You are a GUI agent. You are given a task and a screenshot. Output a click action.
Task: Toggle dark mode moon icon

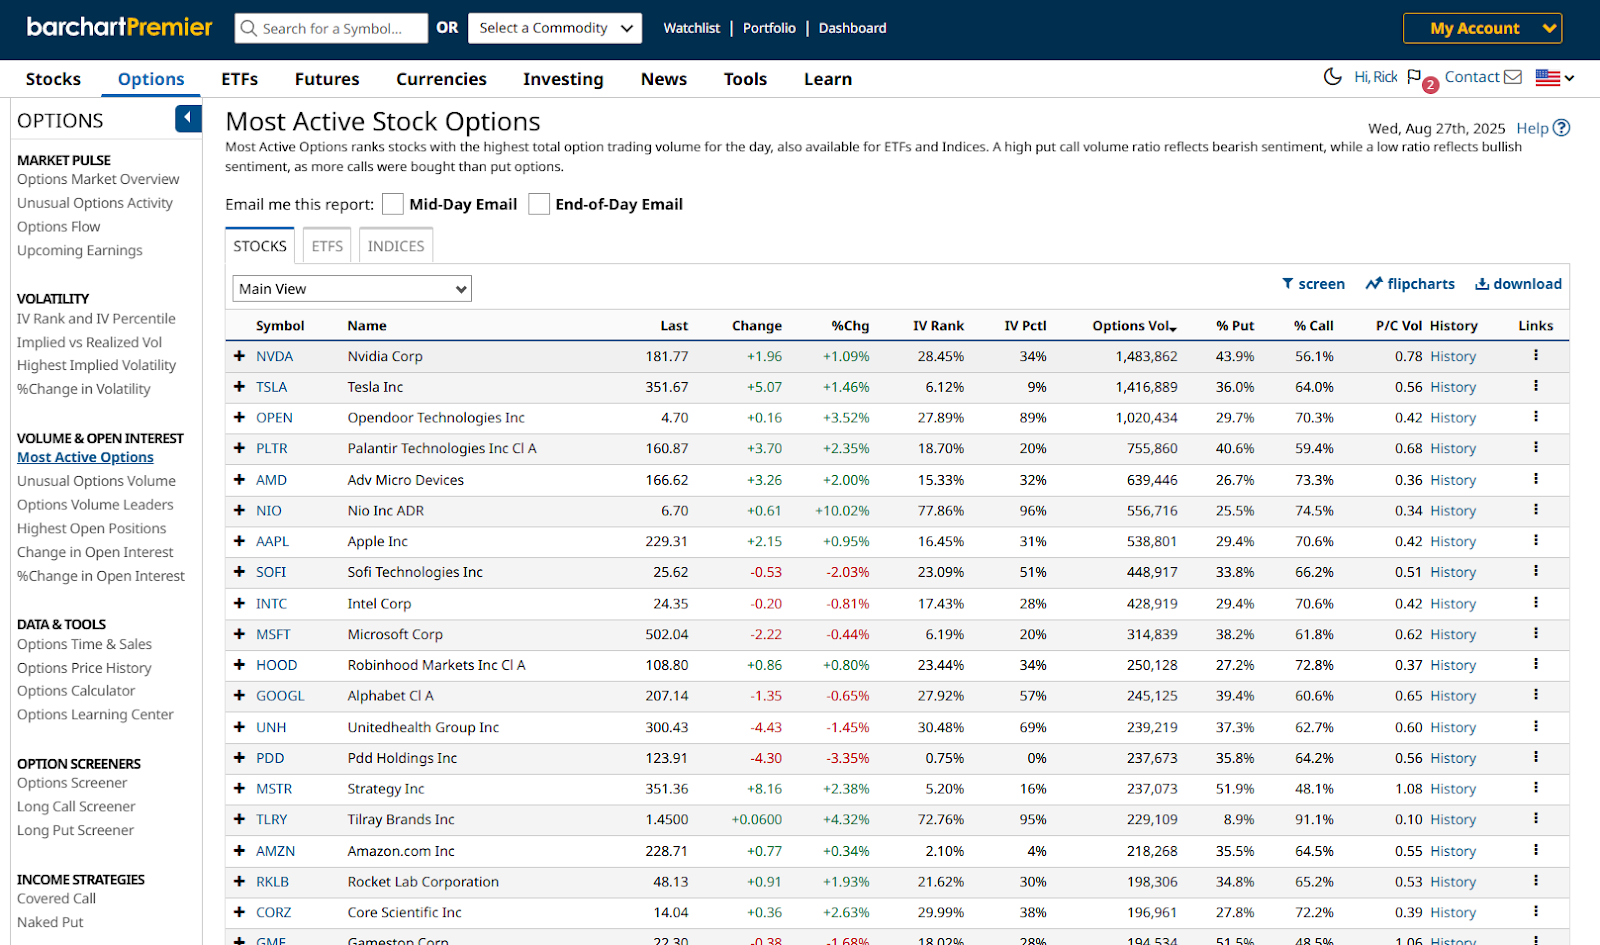click(1332, 77)
